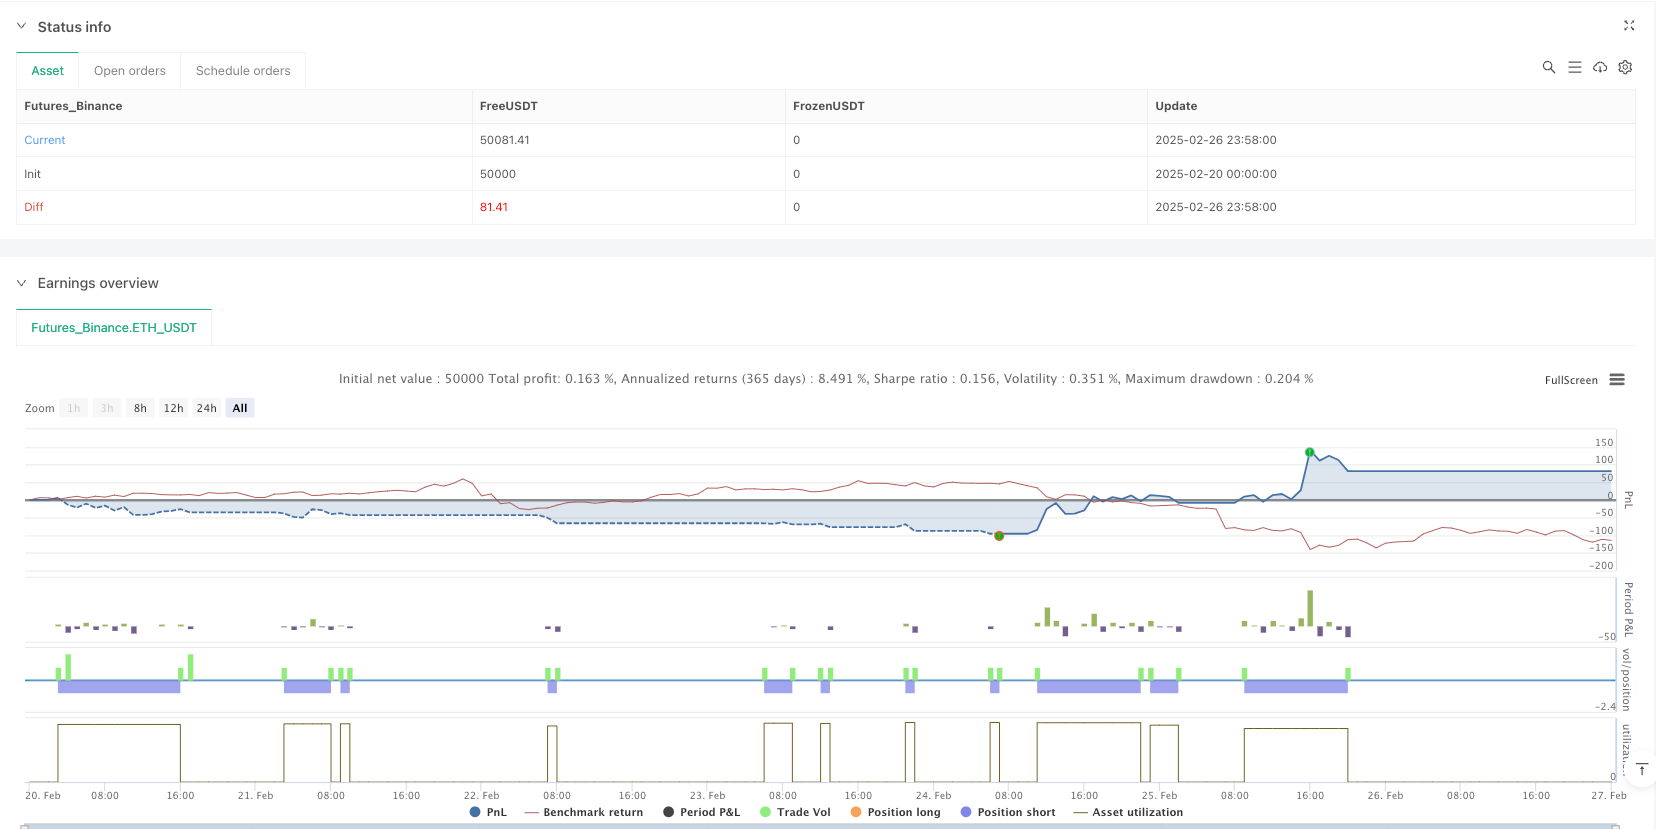The width and height of the screenshot is (1656, 829).
Task: Click the cloud download icon
Action: click(1600, 67)
